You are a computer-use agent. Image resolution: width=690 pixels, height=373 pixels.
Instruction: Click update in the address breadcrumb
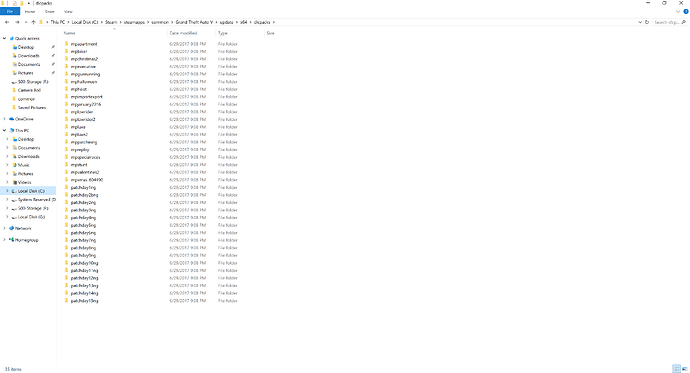click(x=226, y=22)
